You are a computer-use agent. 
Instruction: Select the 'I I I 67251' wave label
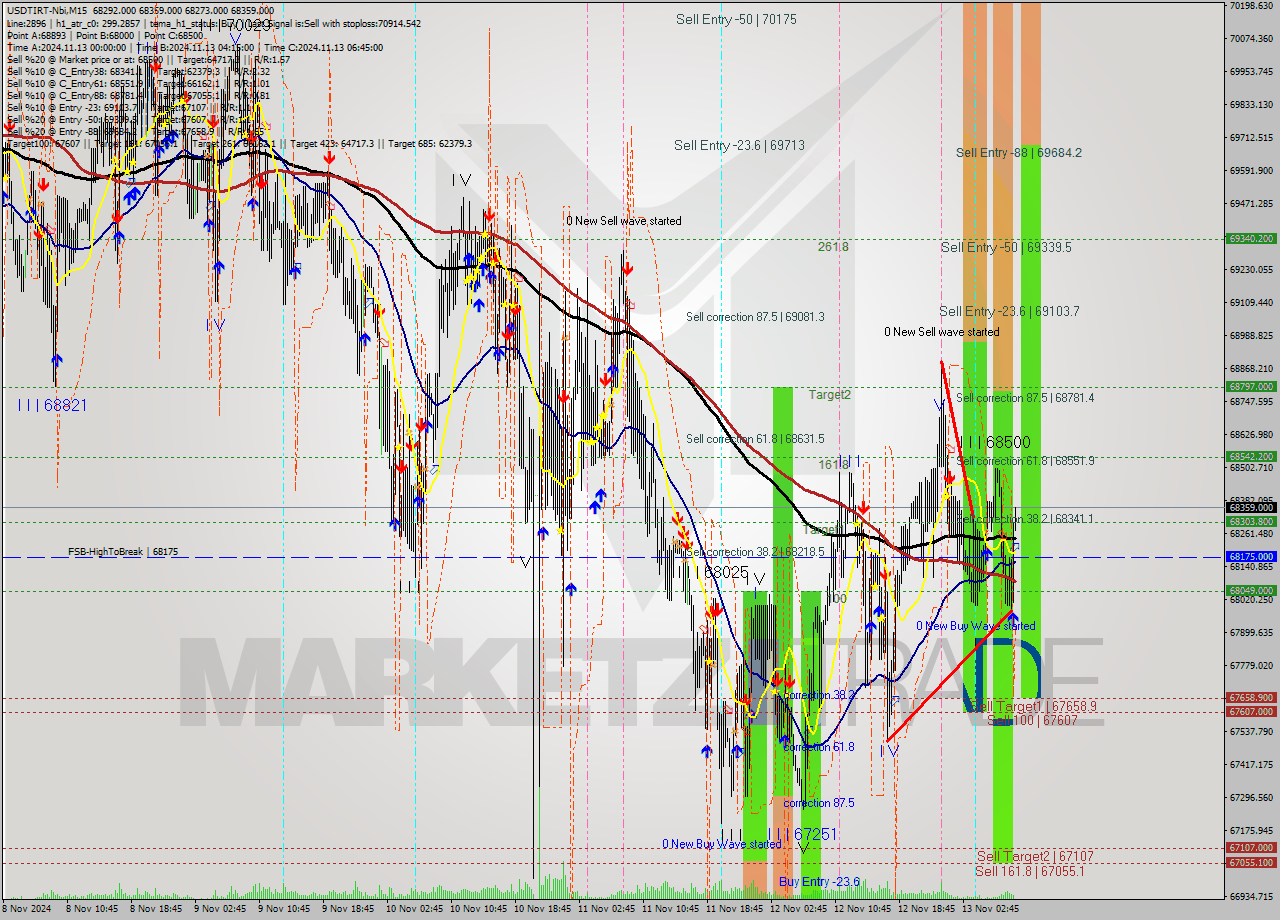point(802,834)
